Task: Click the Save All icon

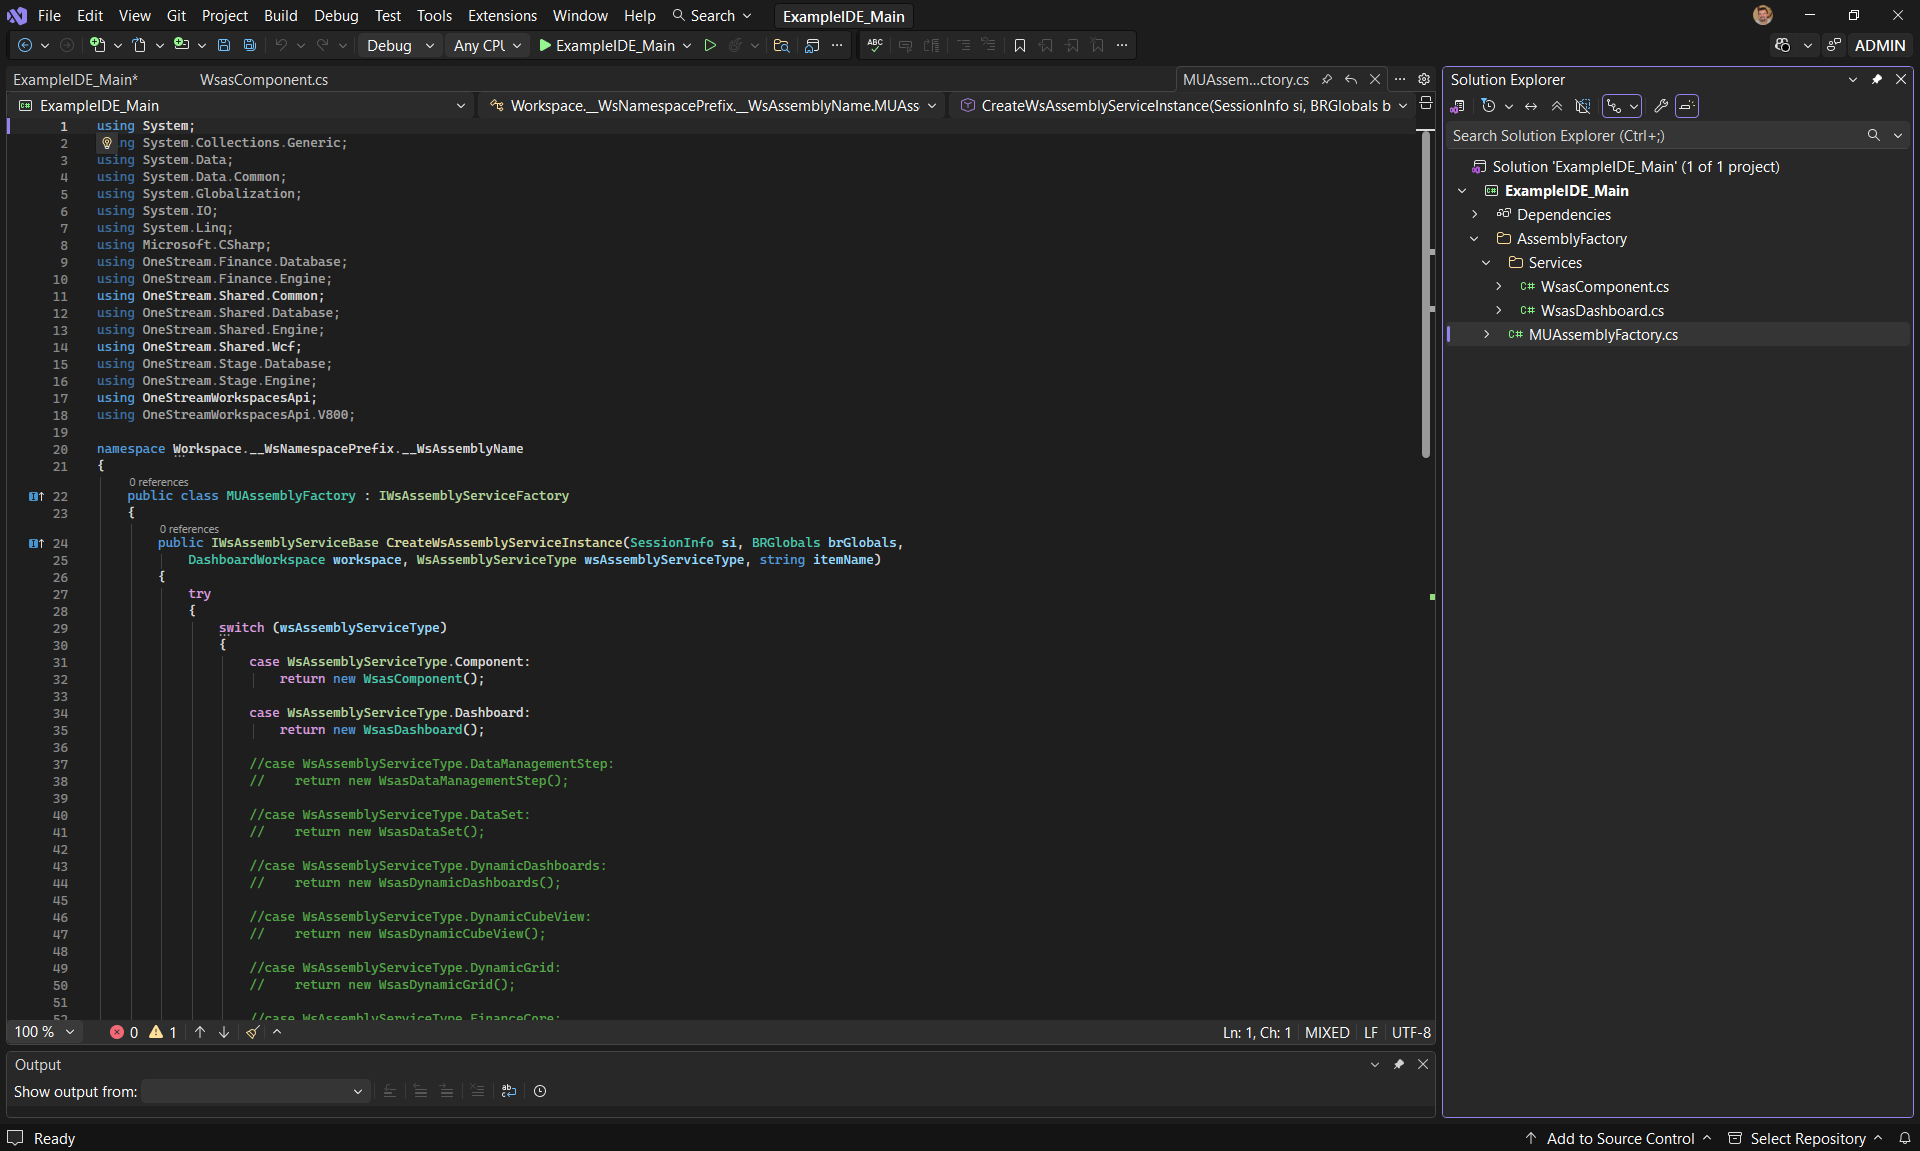Action: [x=250, y=45]
